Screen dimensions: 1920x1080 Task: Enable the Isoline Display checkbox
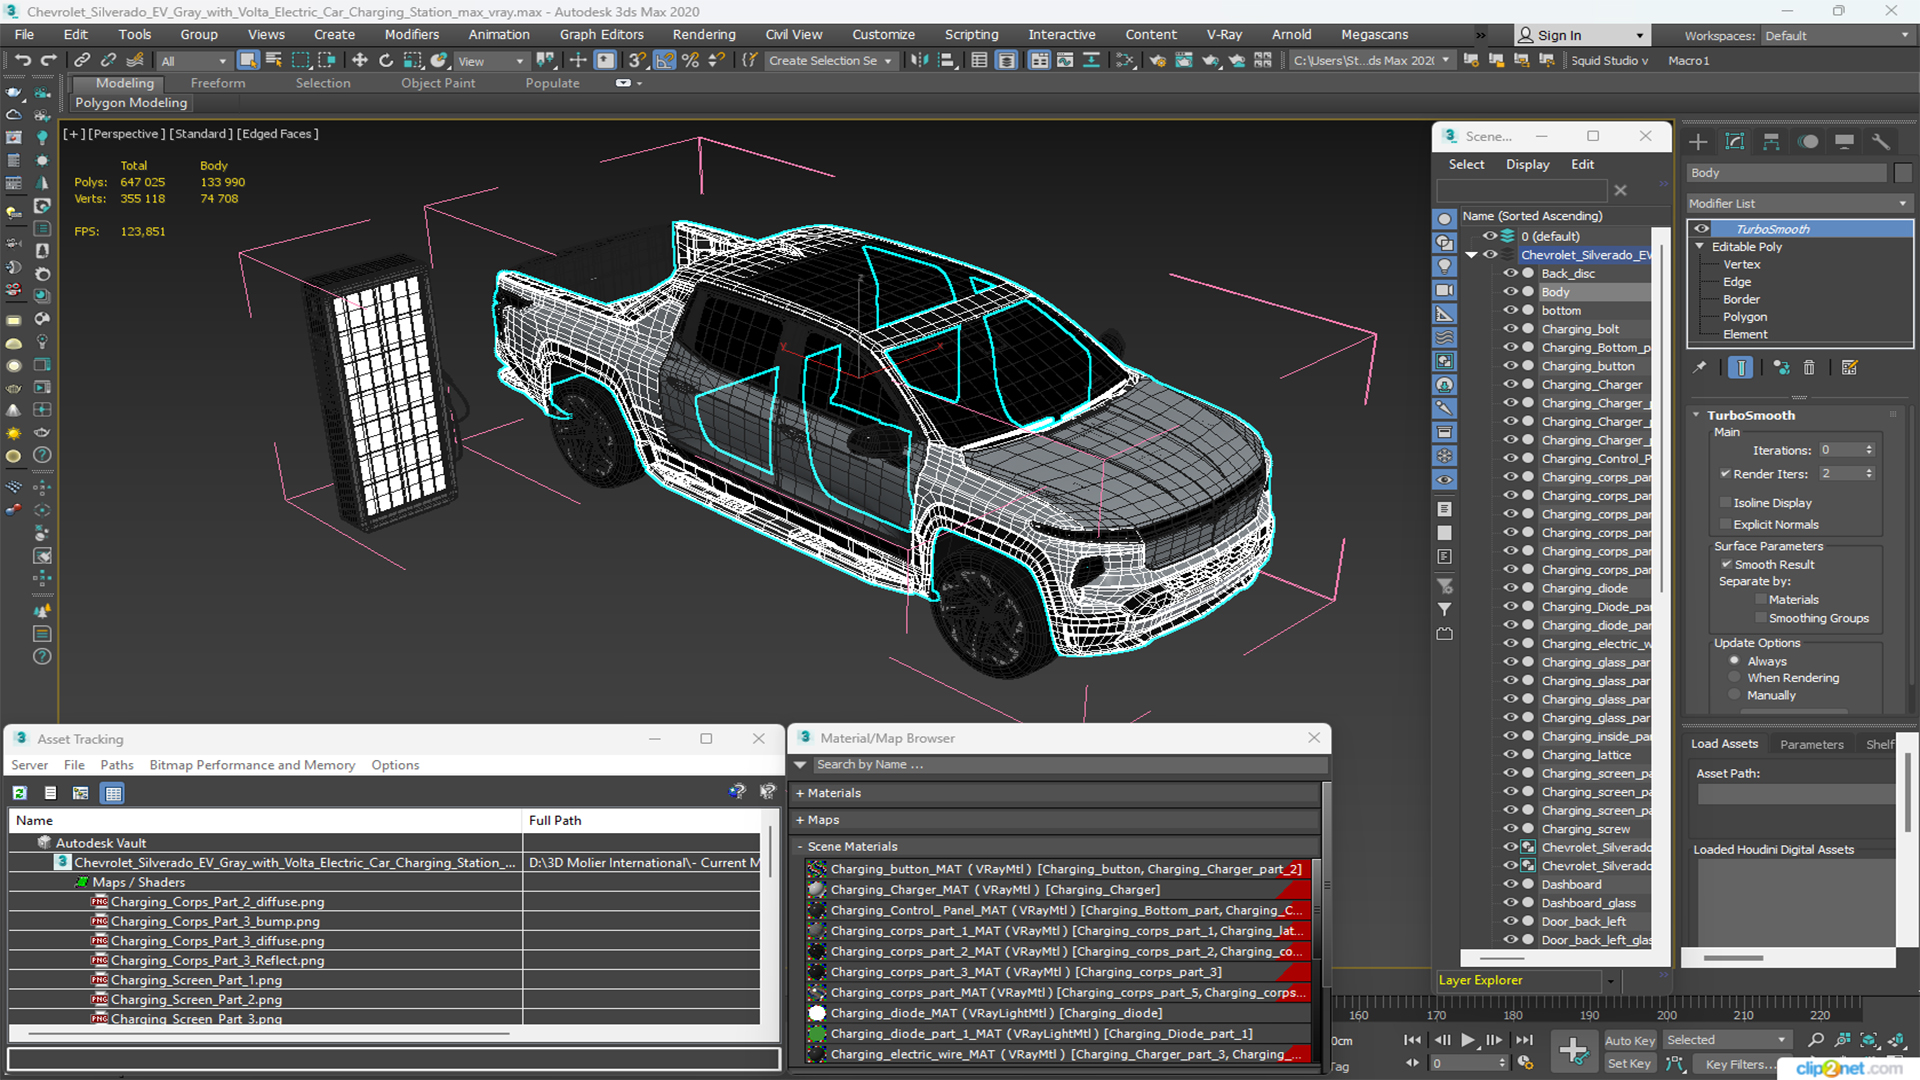1725,503
